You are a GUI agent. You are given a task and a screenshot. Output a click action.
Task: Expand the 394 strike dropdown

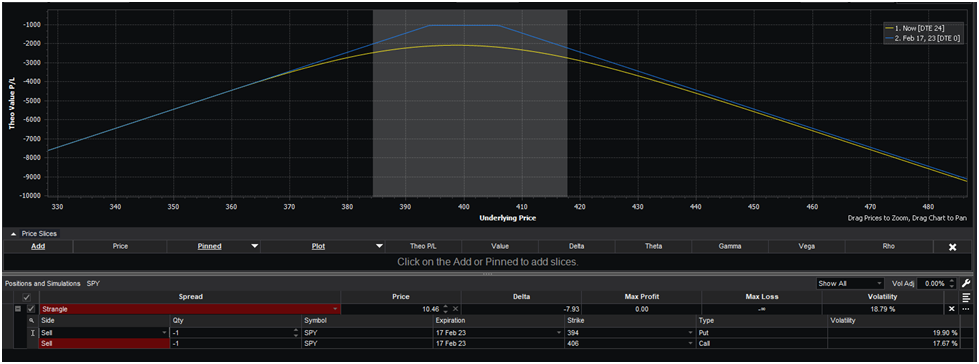coord(691,332)
